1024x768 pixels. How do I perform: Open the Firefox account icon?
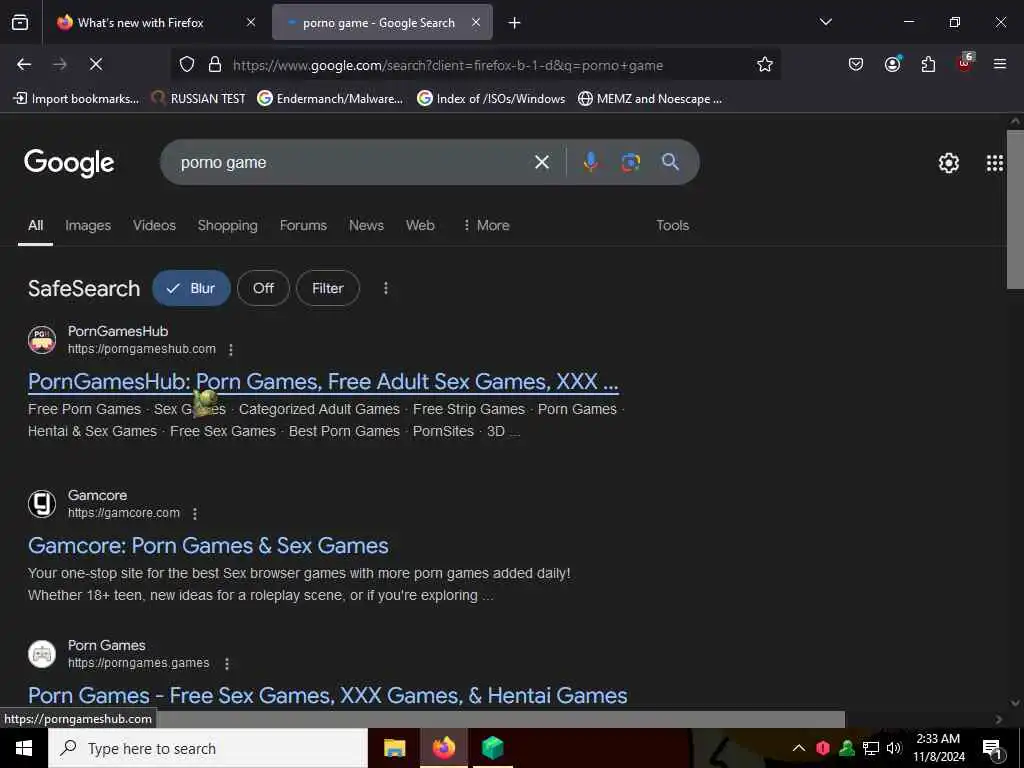point(892,64)
